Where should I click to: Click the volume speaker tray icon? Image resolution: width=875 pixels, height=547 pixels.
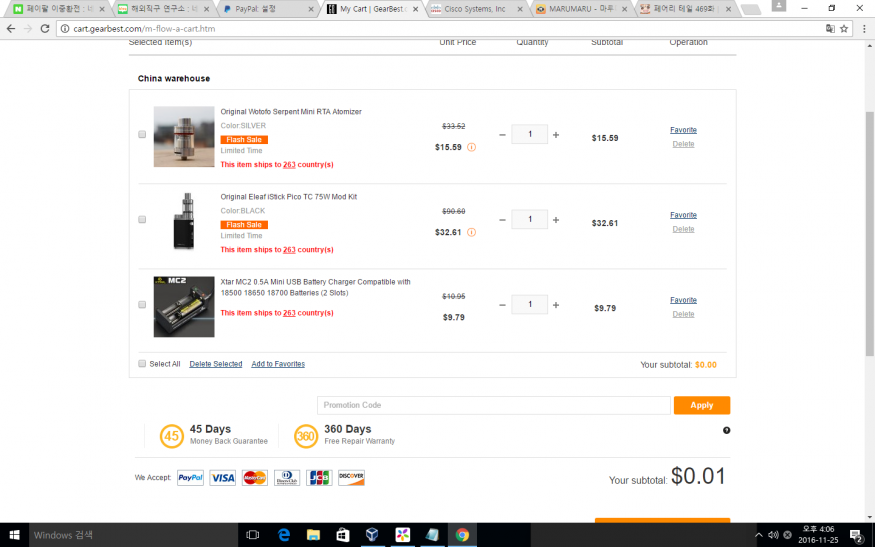point(773,535)
